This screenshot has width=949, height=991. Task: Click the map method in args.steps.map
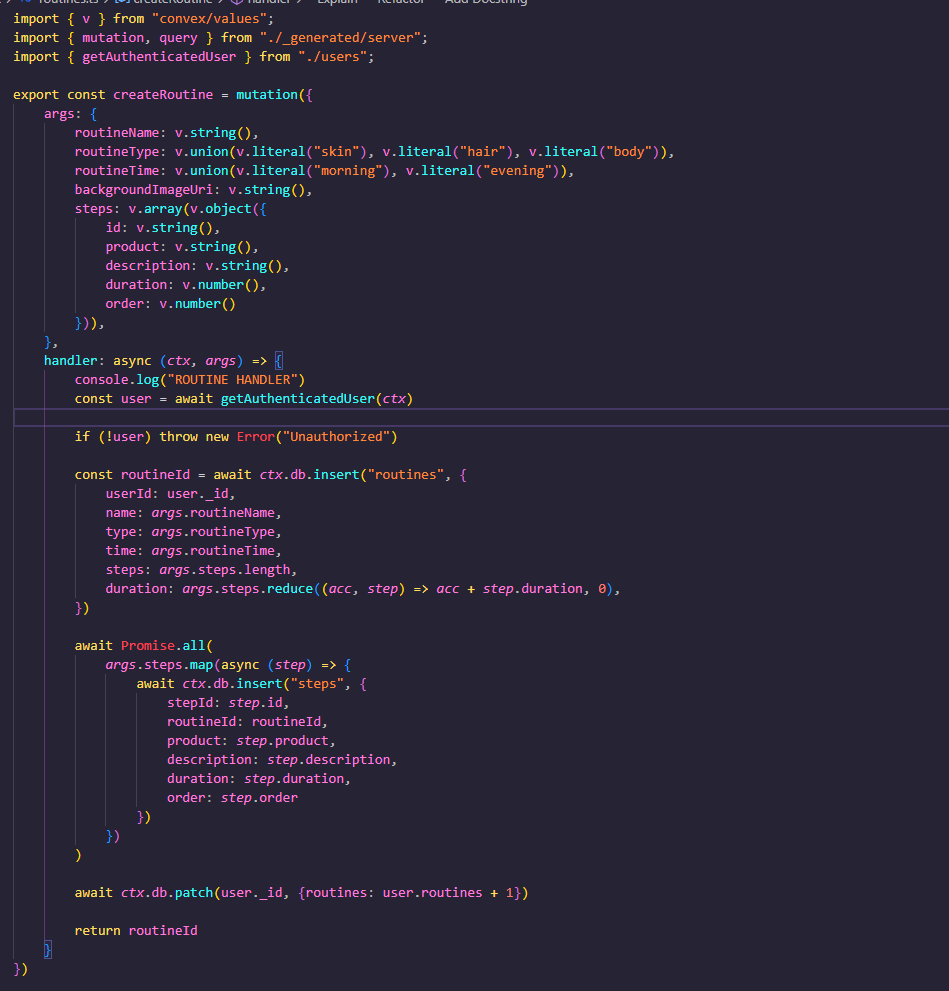[202, 665]
